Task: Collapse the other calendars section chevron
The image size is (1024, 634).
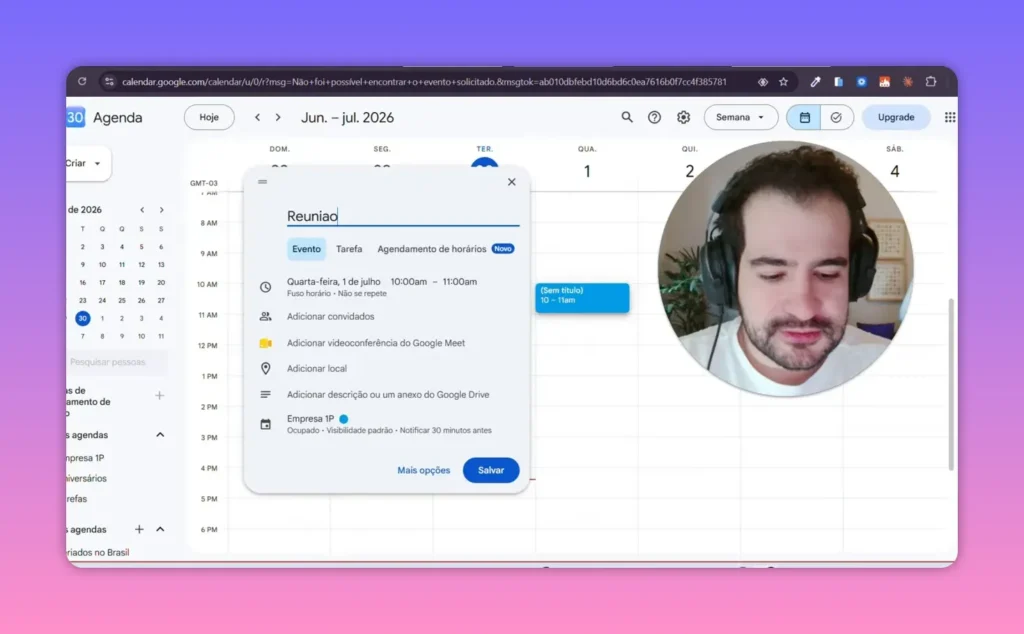Action: click(x=160, y=530)
